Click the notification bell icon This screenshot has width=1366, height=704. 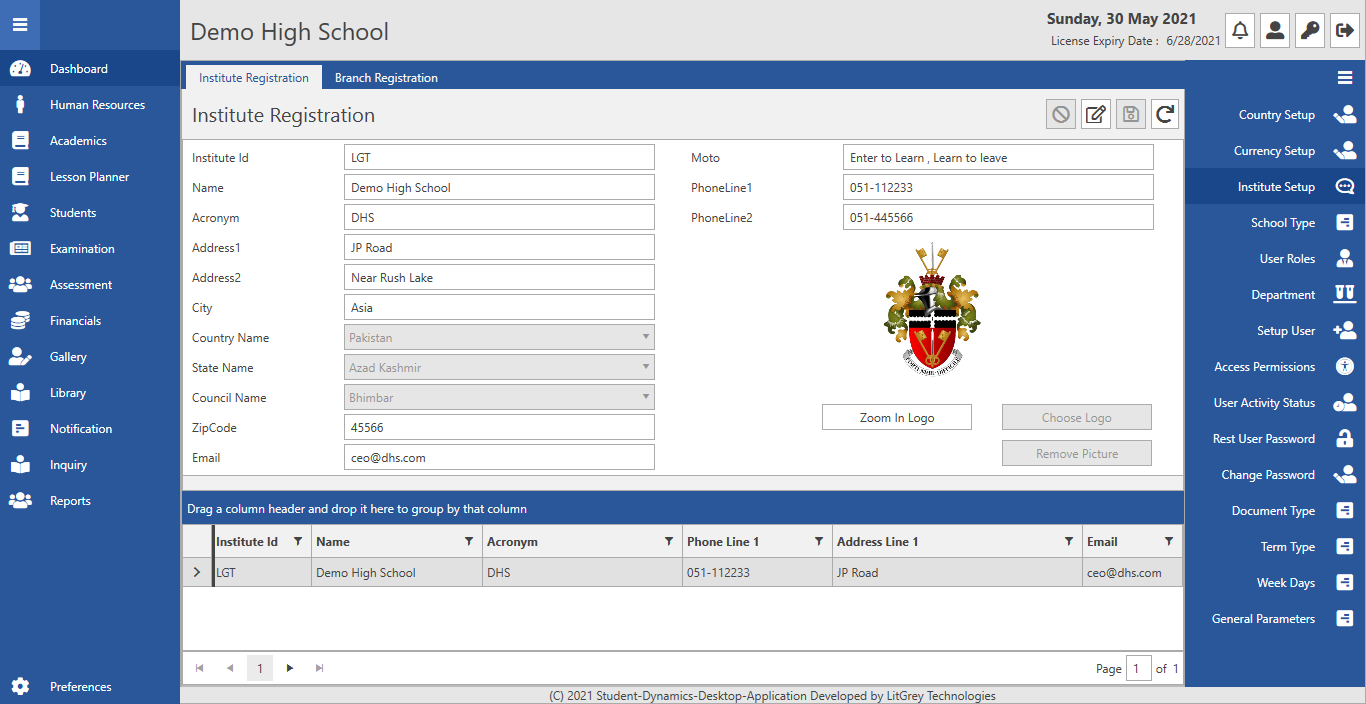[x=1240, y=30]
